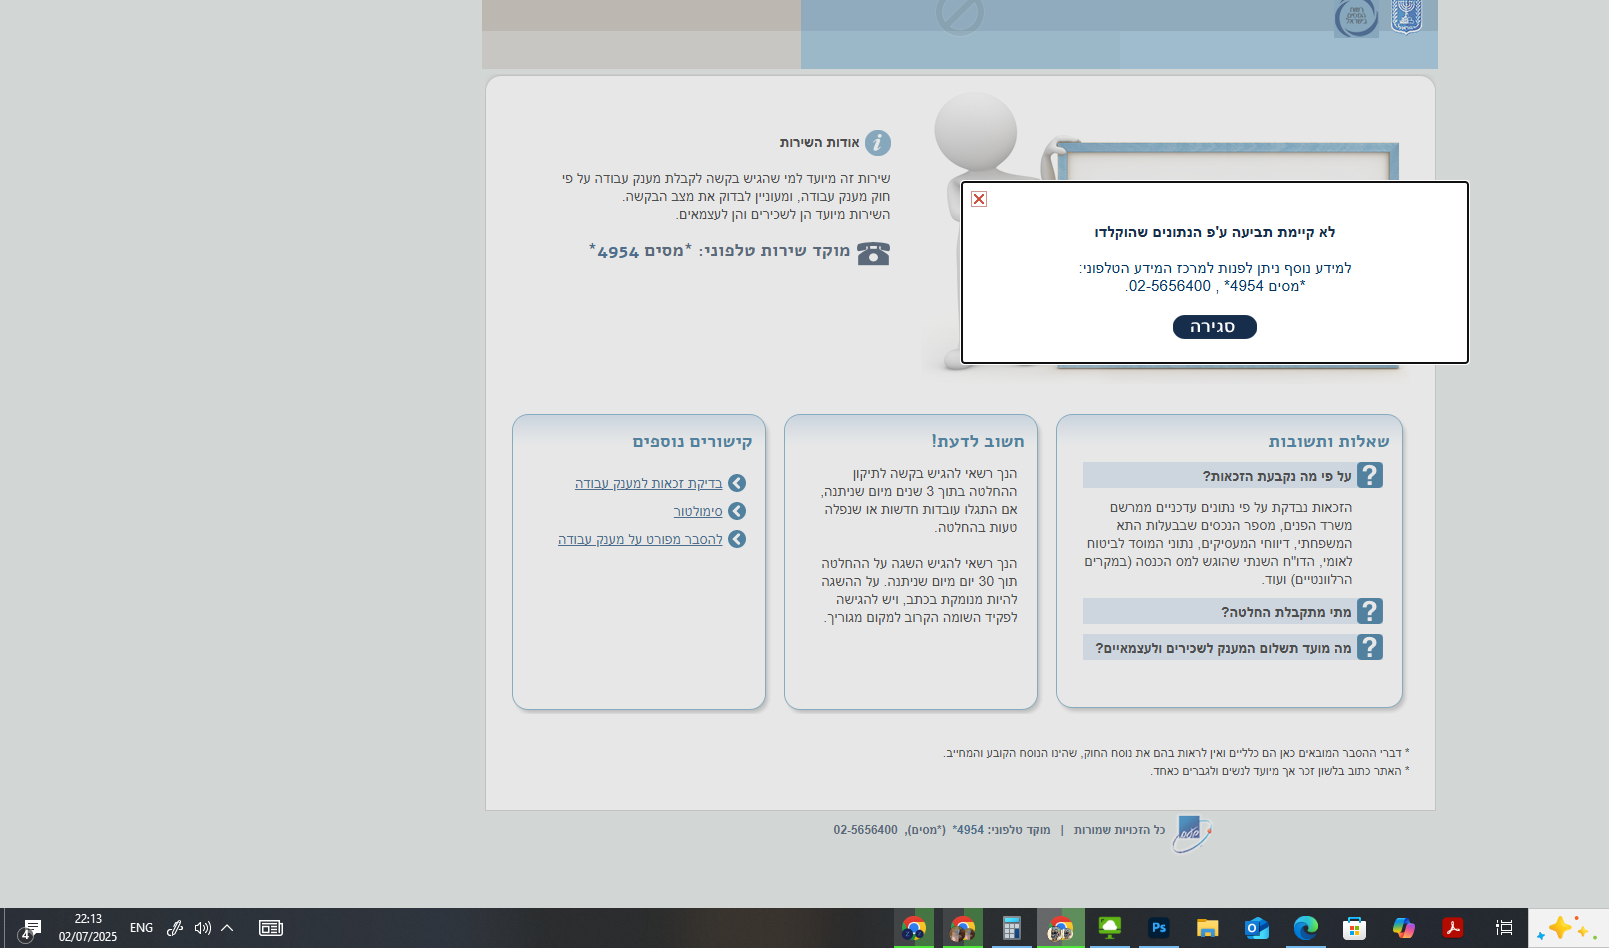The width and height of the screenshot is (1609, 948).
Task: Open the news and interests icon in the taskbar
Action: (x=271, y=928)
